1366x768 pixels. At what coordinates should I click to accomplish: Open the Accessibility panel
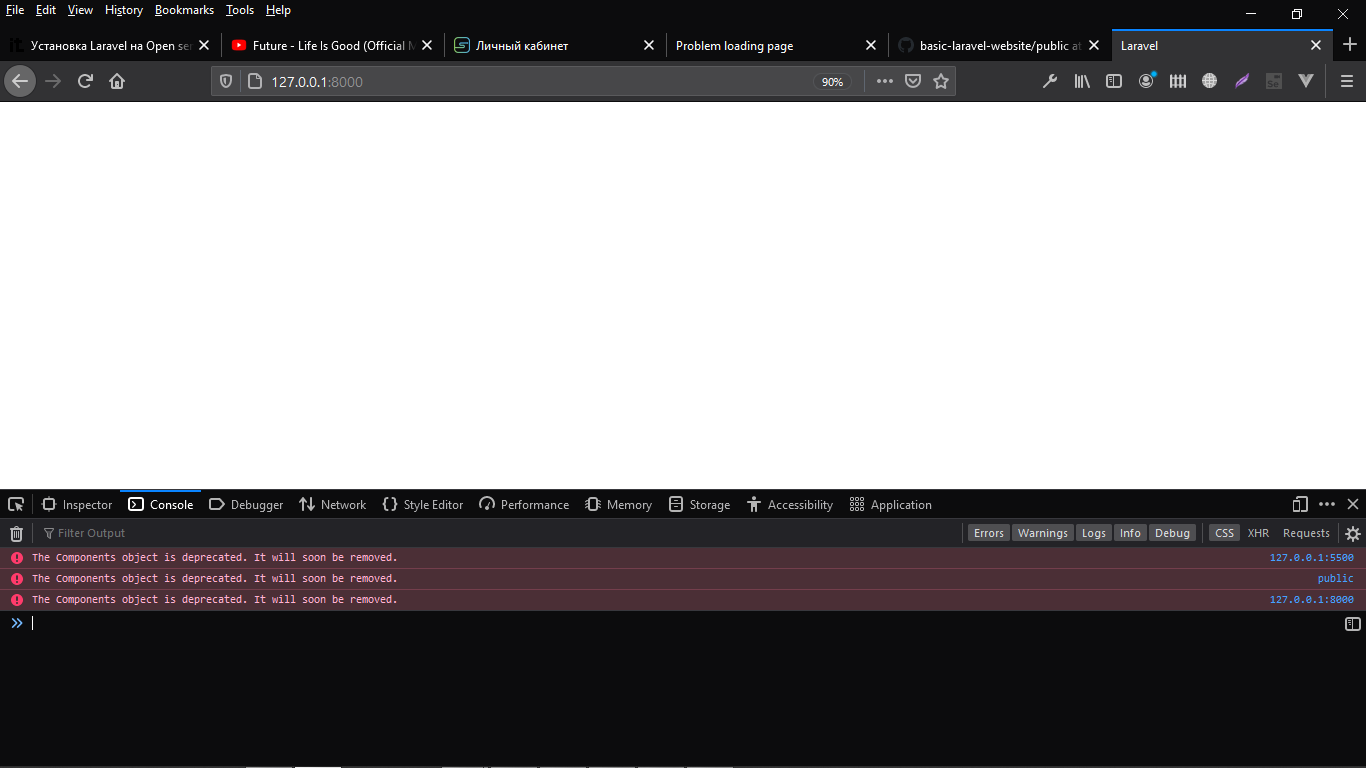(x=790, y=505)
